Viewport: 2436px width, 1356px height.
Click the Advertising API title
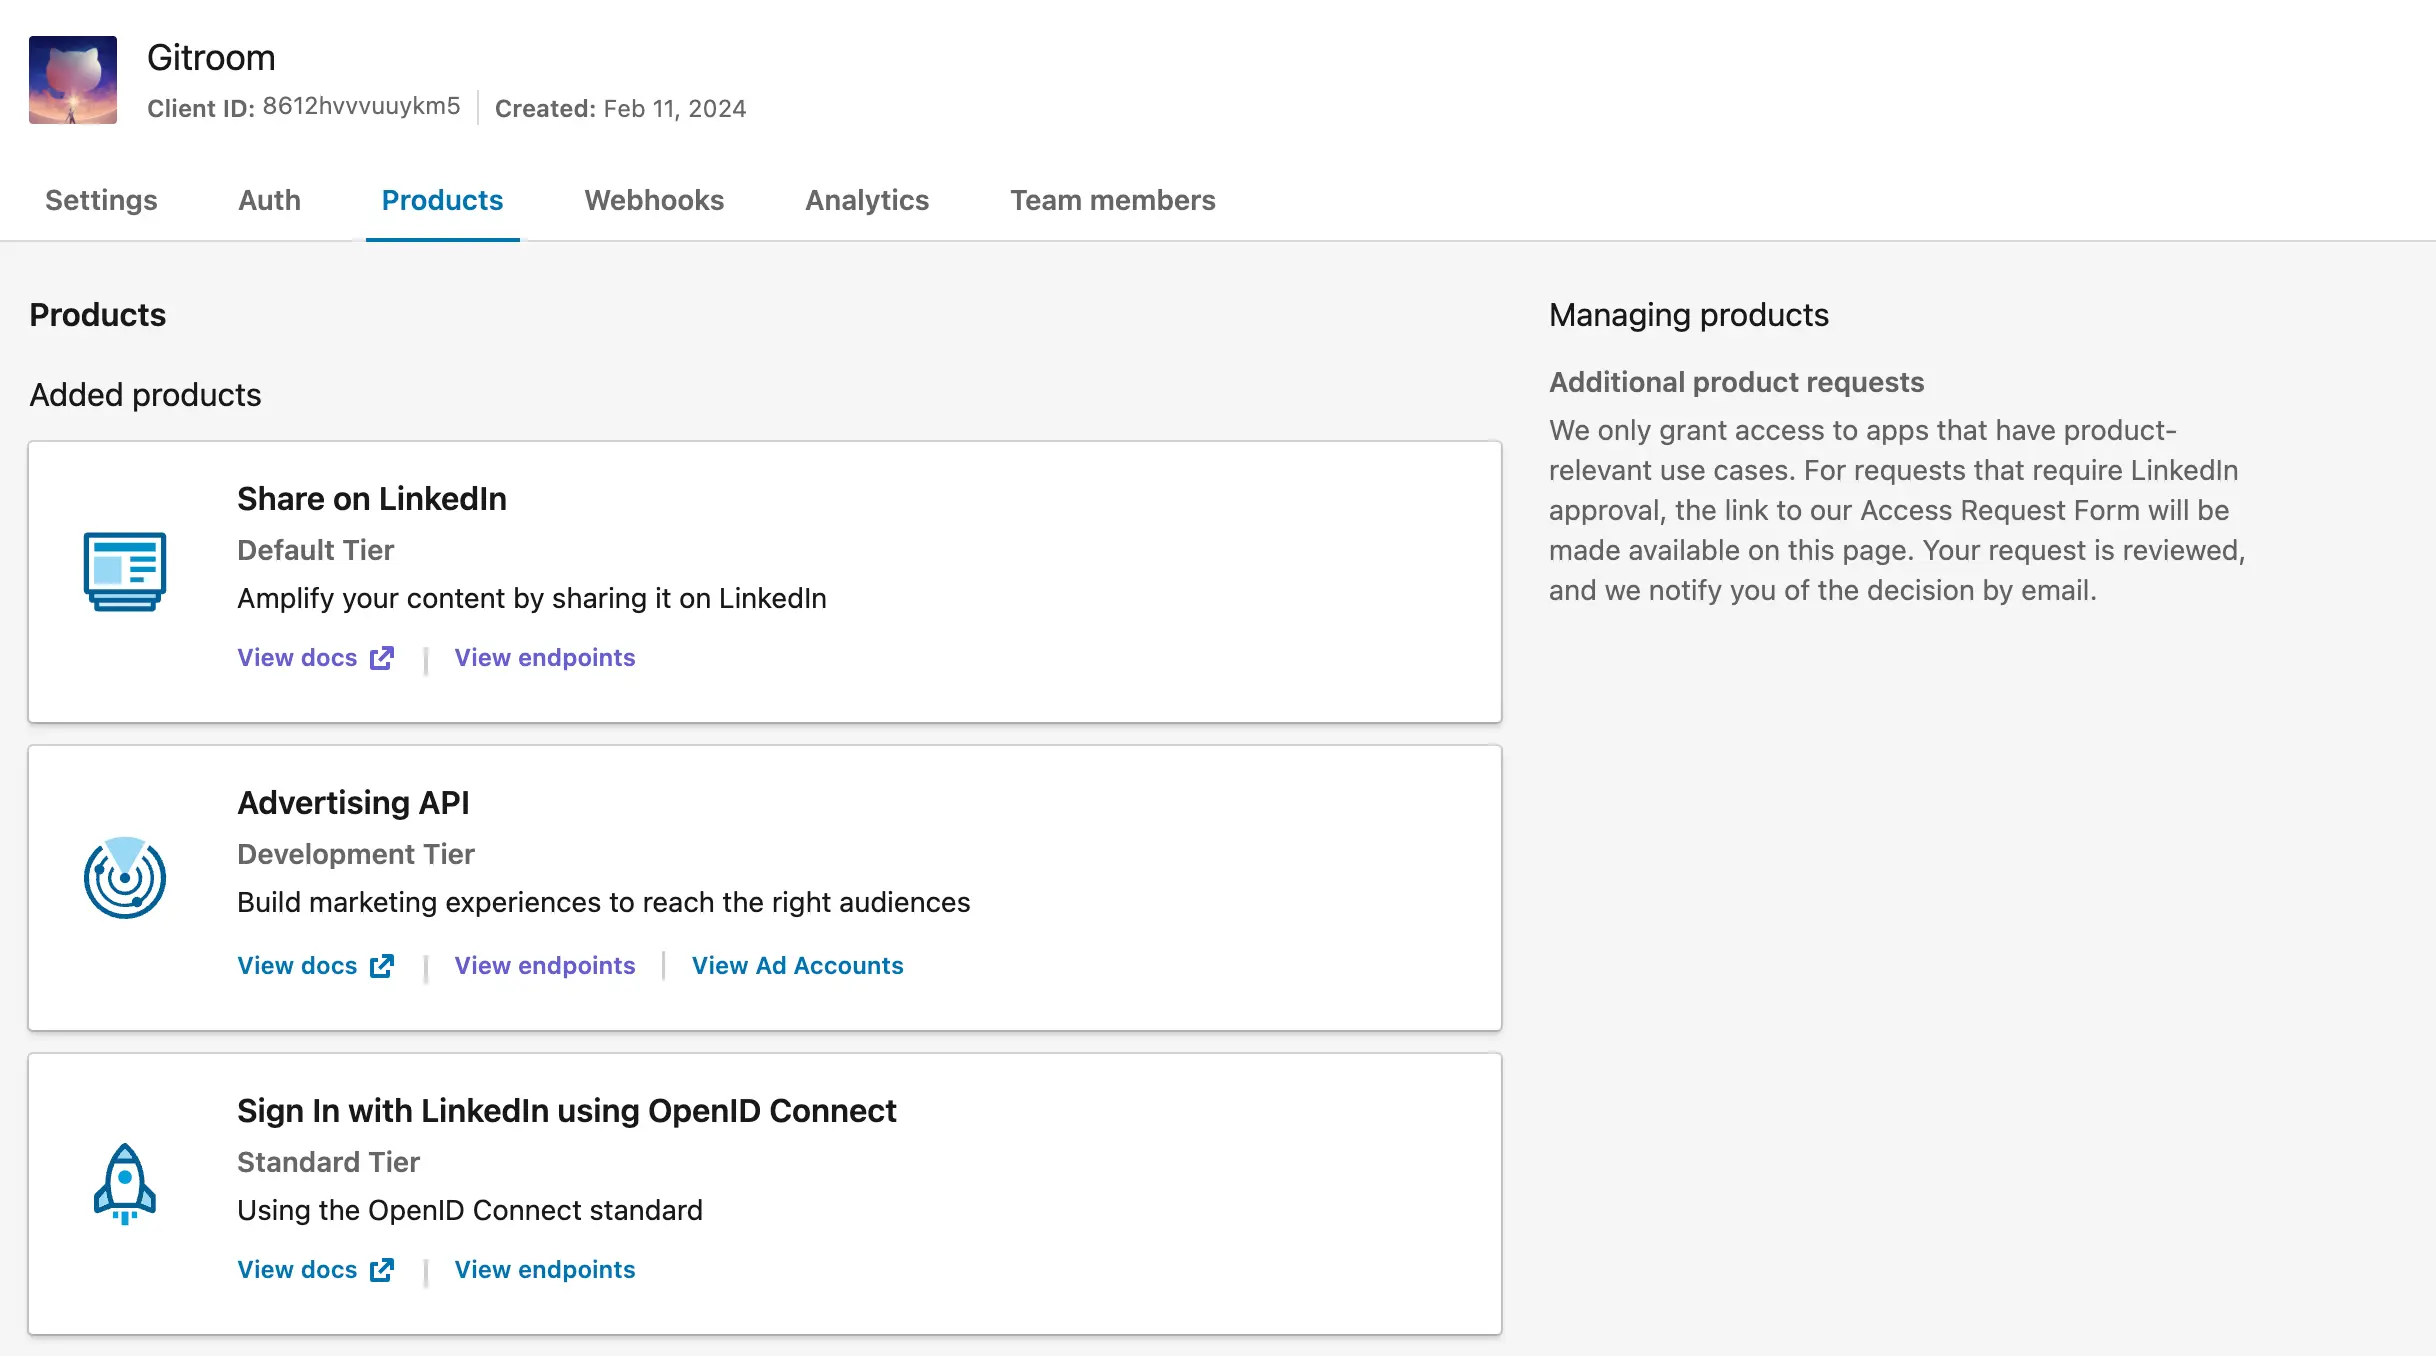click(x=353, y=803)
